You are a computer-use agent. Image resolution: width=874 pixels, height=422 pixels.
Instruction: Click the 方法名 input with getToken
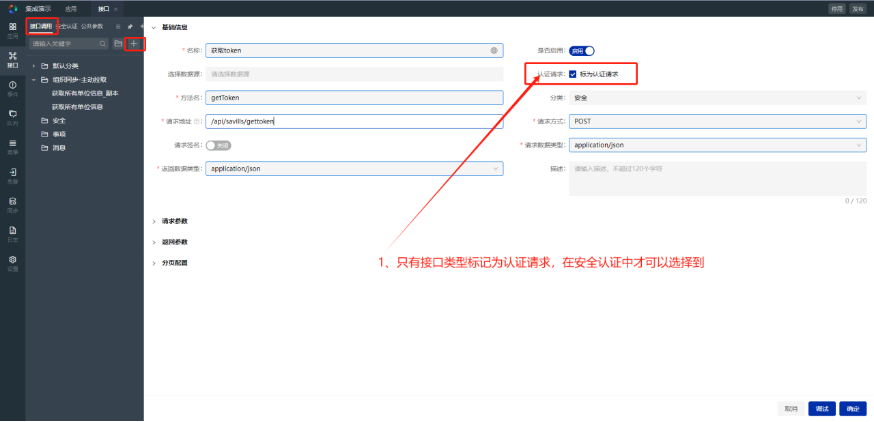[354, 98]
